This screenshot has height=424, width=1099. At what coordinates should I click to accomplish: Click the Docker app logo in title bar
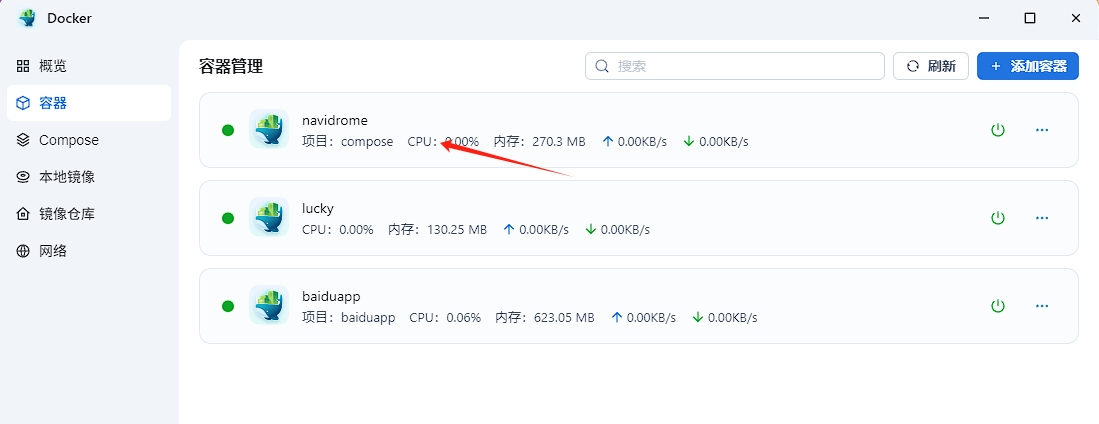click(x=27, y=18)
